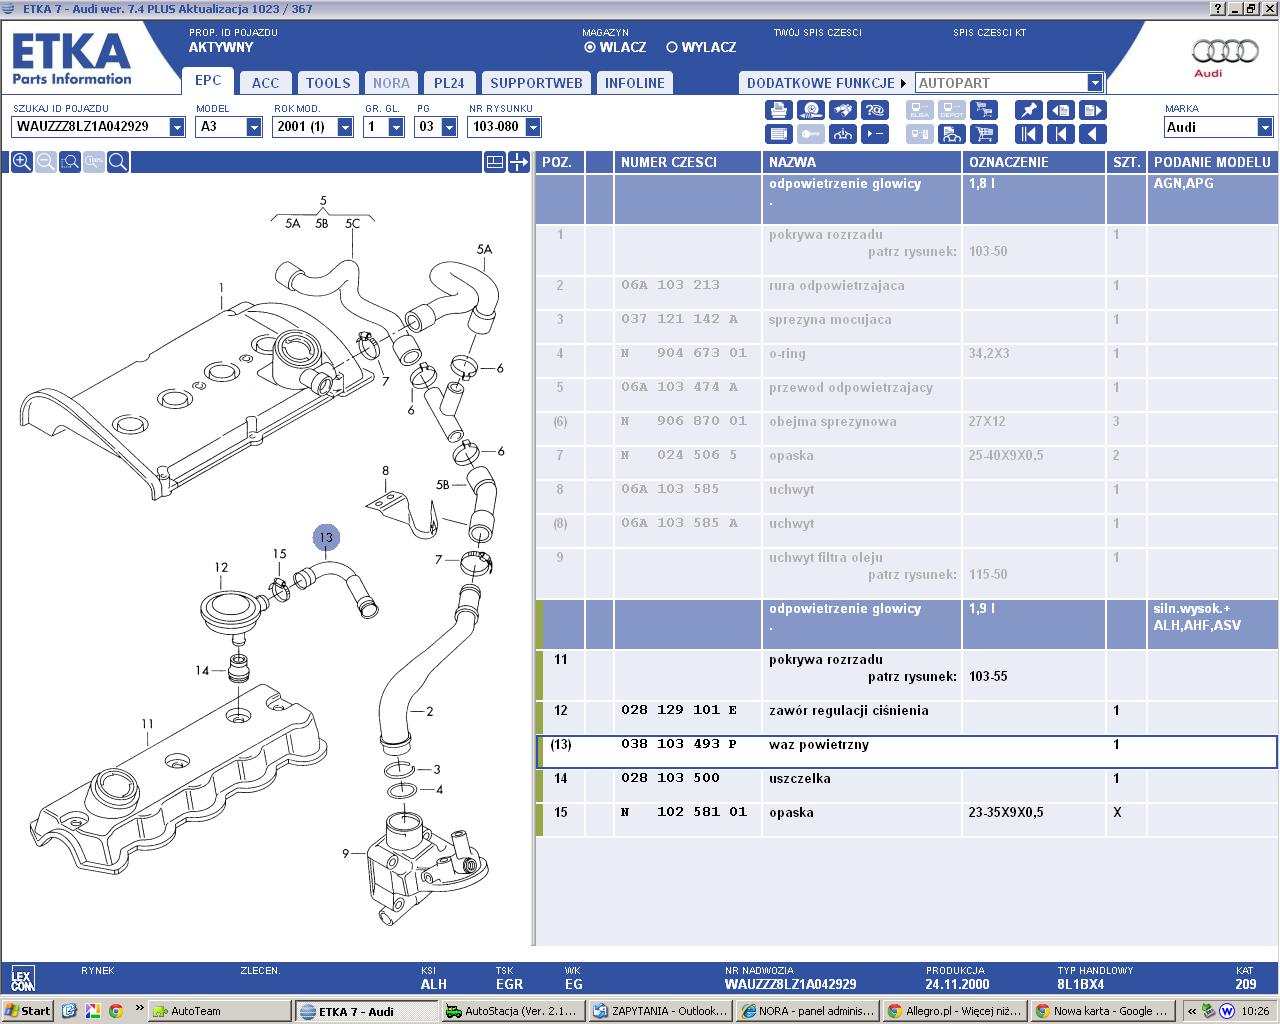Screen dimensions: 1280x1024
Task: Select row (13) waz powietrzny
Action: [907, 752]
